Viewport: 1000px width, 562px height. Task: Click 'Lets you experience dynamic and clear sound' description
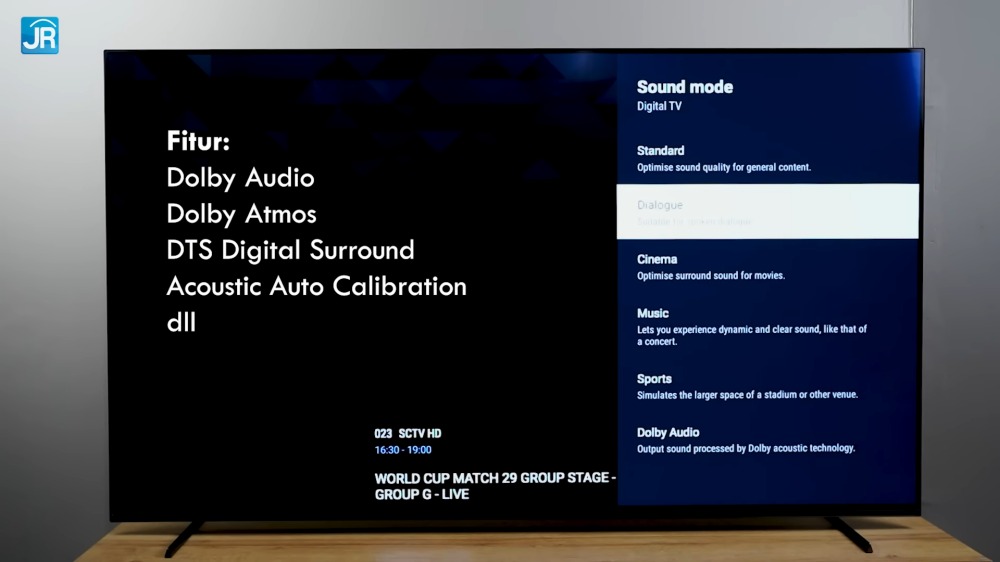752,335
